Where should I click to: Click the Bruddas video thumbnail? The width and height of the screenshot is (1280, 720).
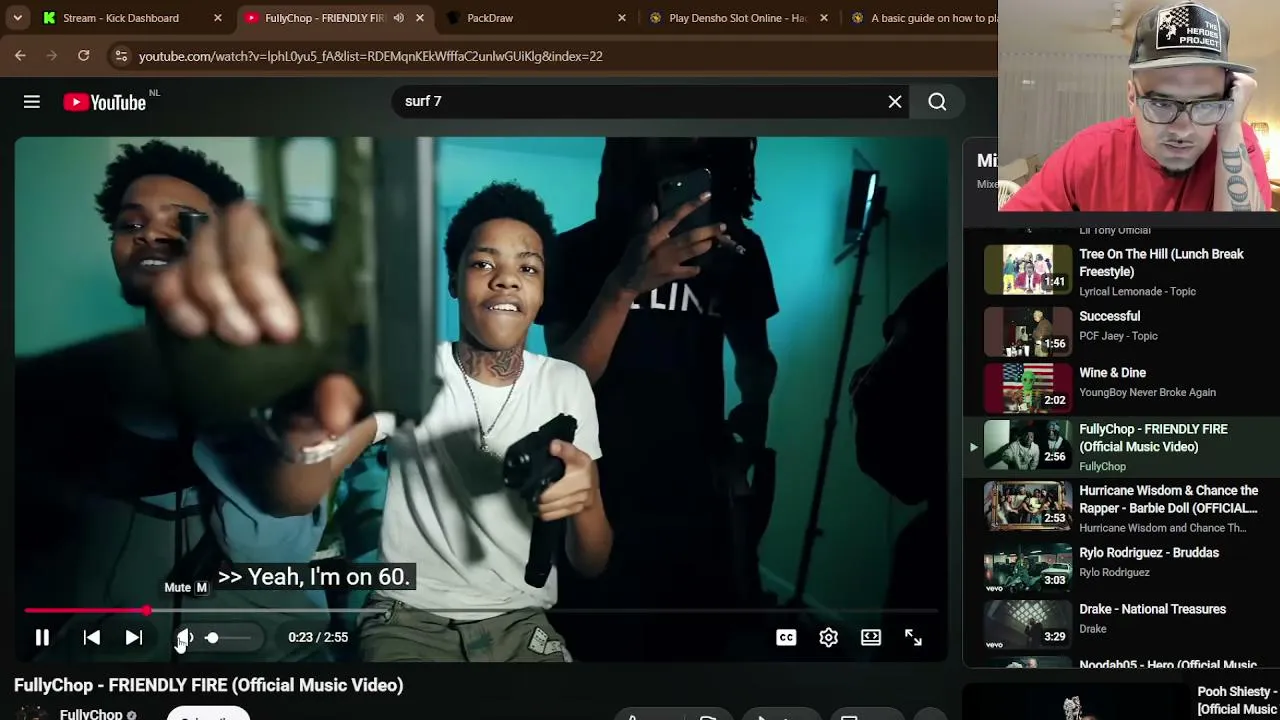coord(1027,568)
